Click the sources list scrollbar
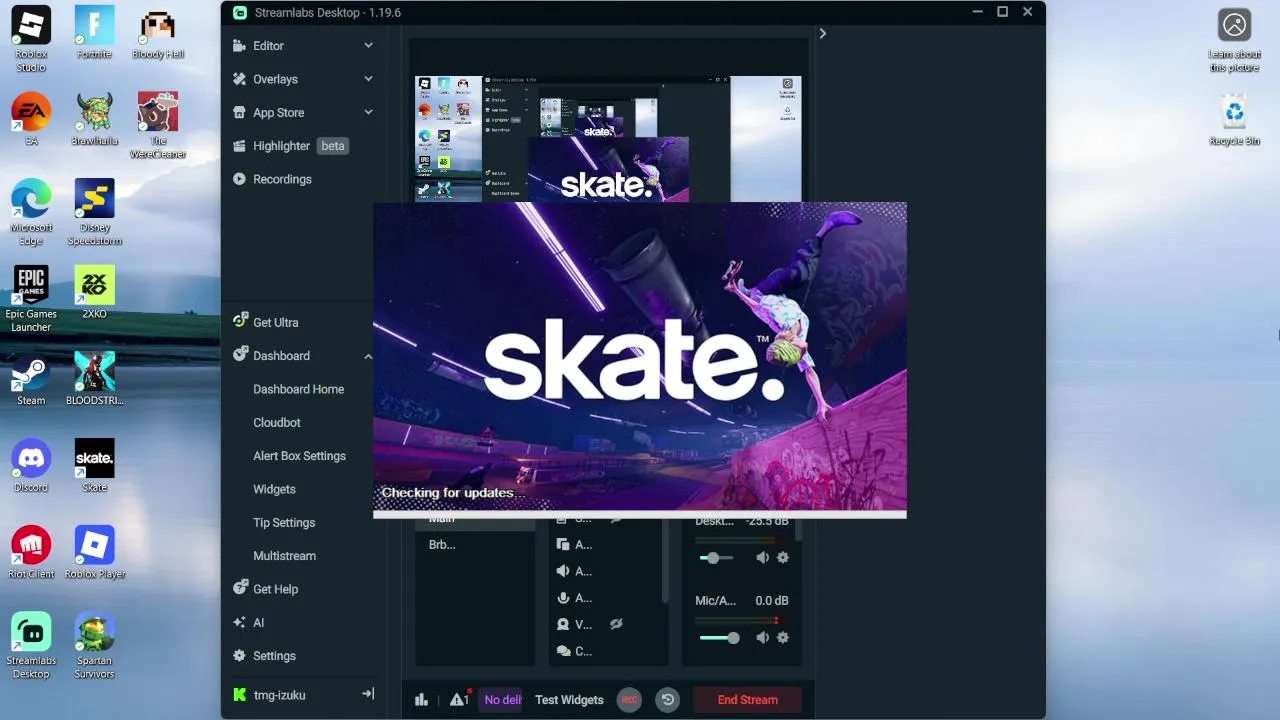 pos(665,561)
